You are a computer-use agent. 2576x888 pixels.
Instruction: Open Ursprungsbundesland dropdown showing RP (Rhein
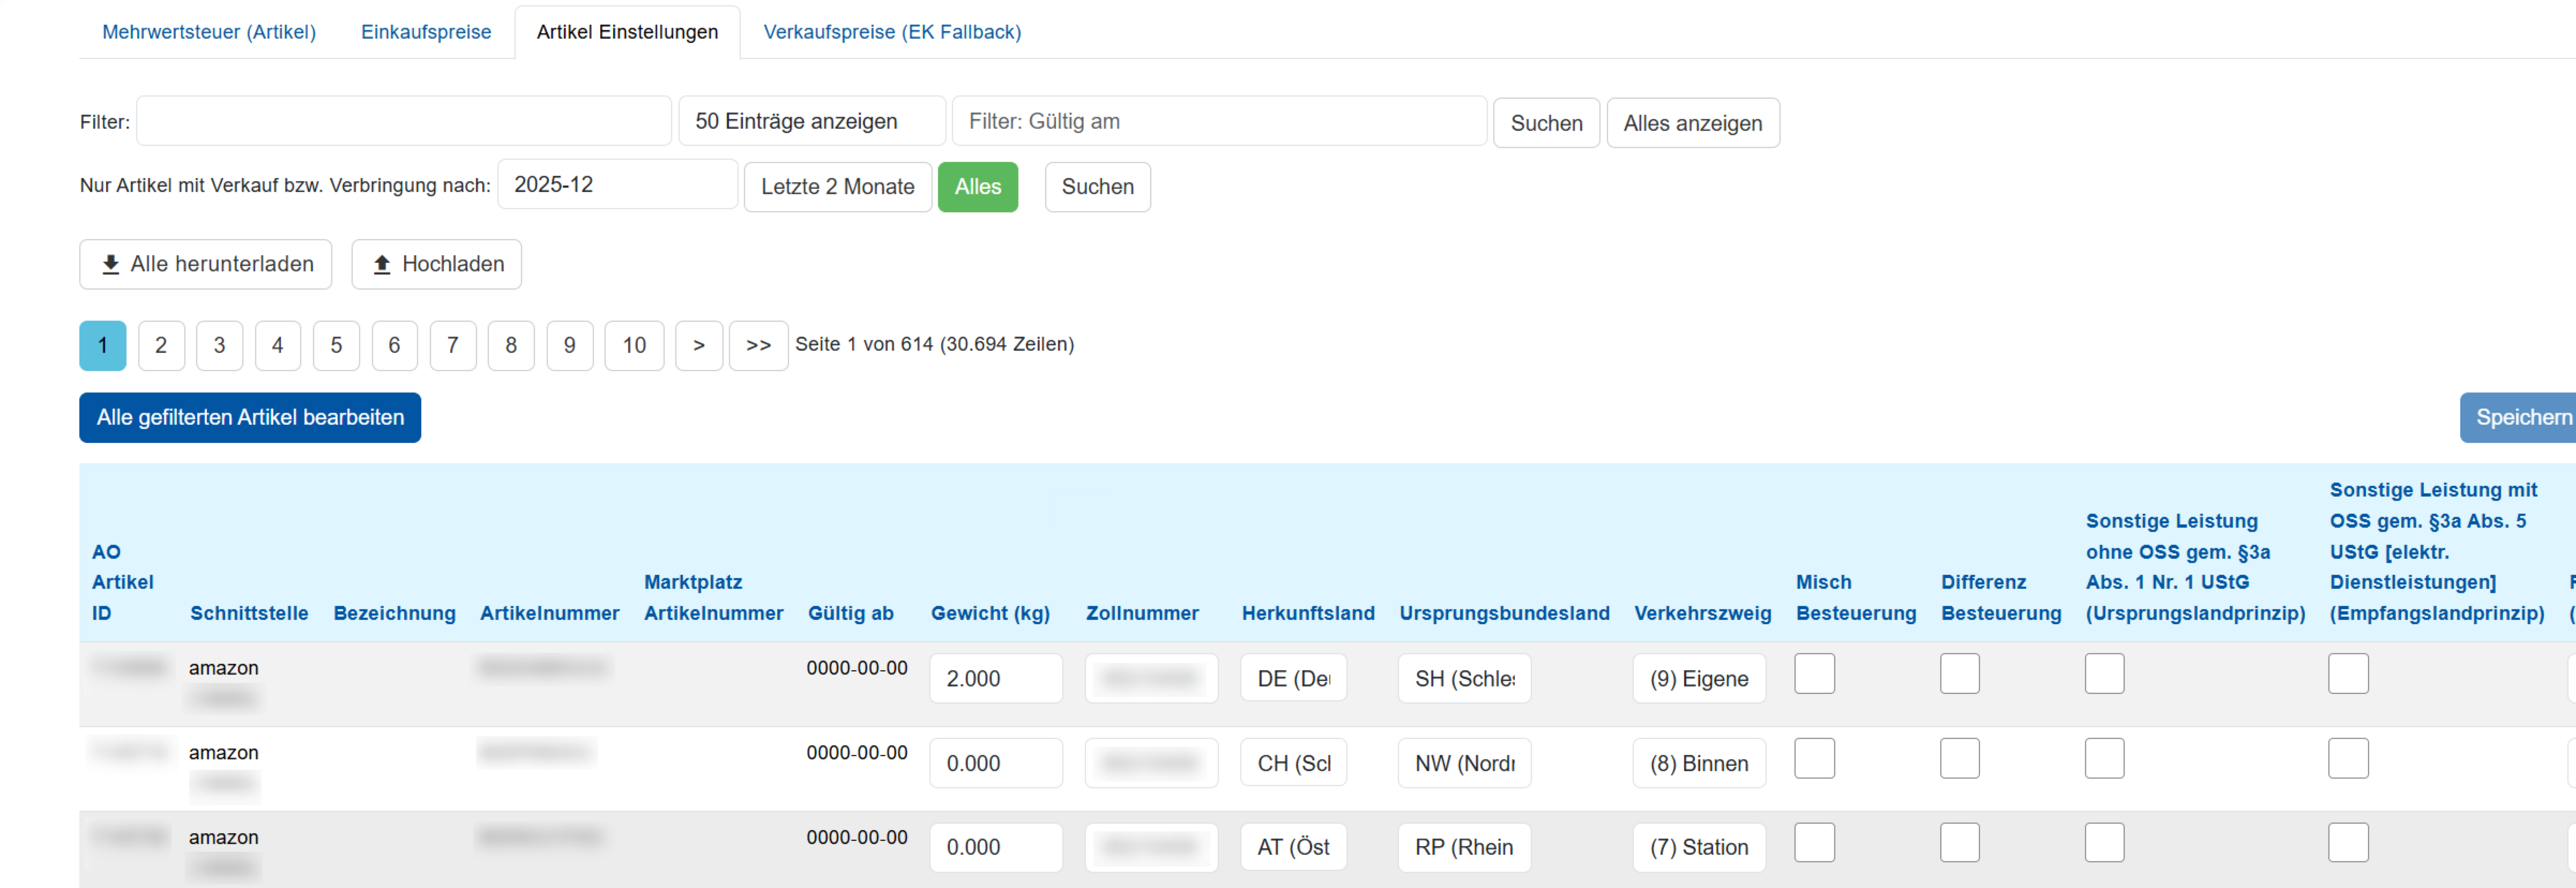1464,847
